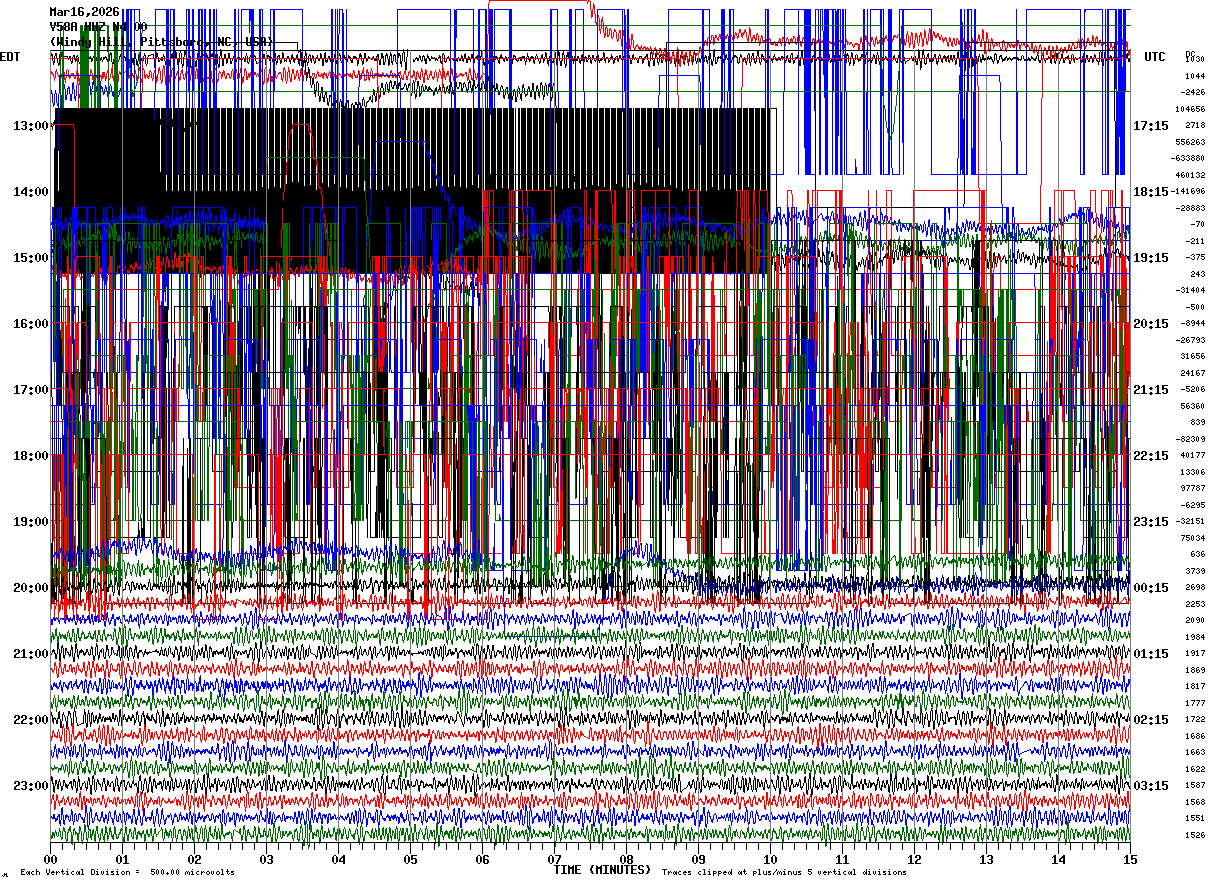Image resolution: width=1210 pixels, height=886 pixels.
Task: Click the Each Vertical Division microvolts note
Action: (127, 872)
